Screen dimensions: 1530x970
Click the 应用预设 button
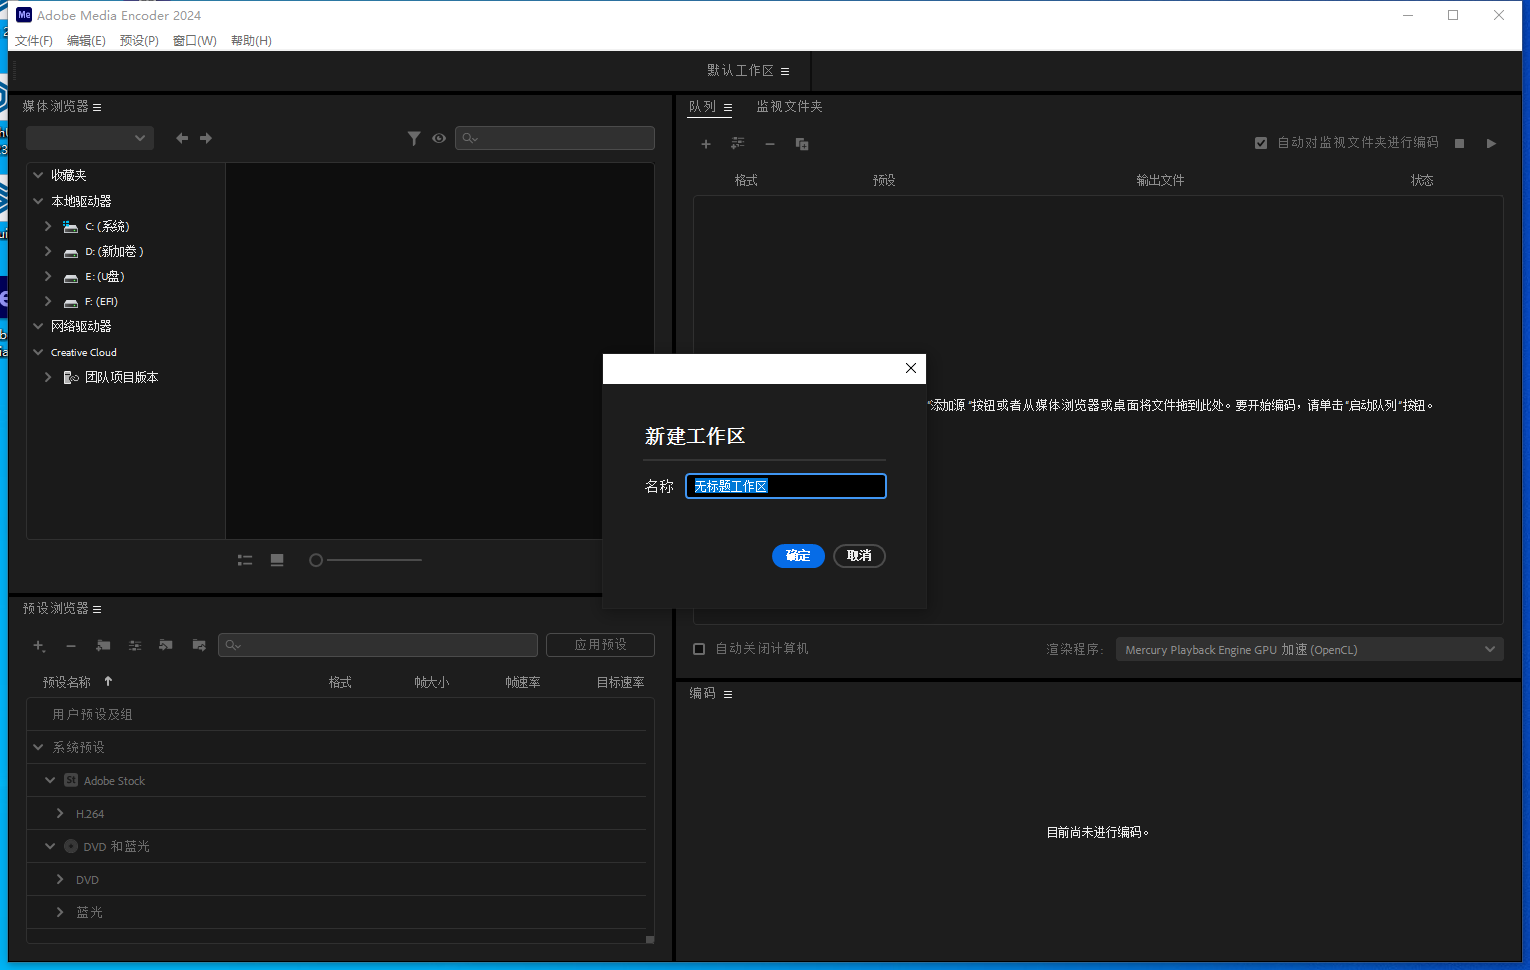pos(601,645)
